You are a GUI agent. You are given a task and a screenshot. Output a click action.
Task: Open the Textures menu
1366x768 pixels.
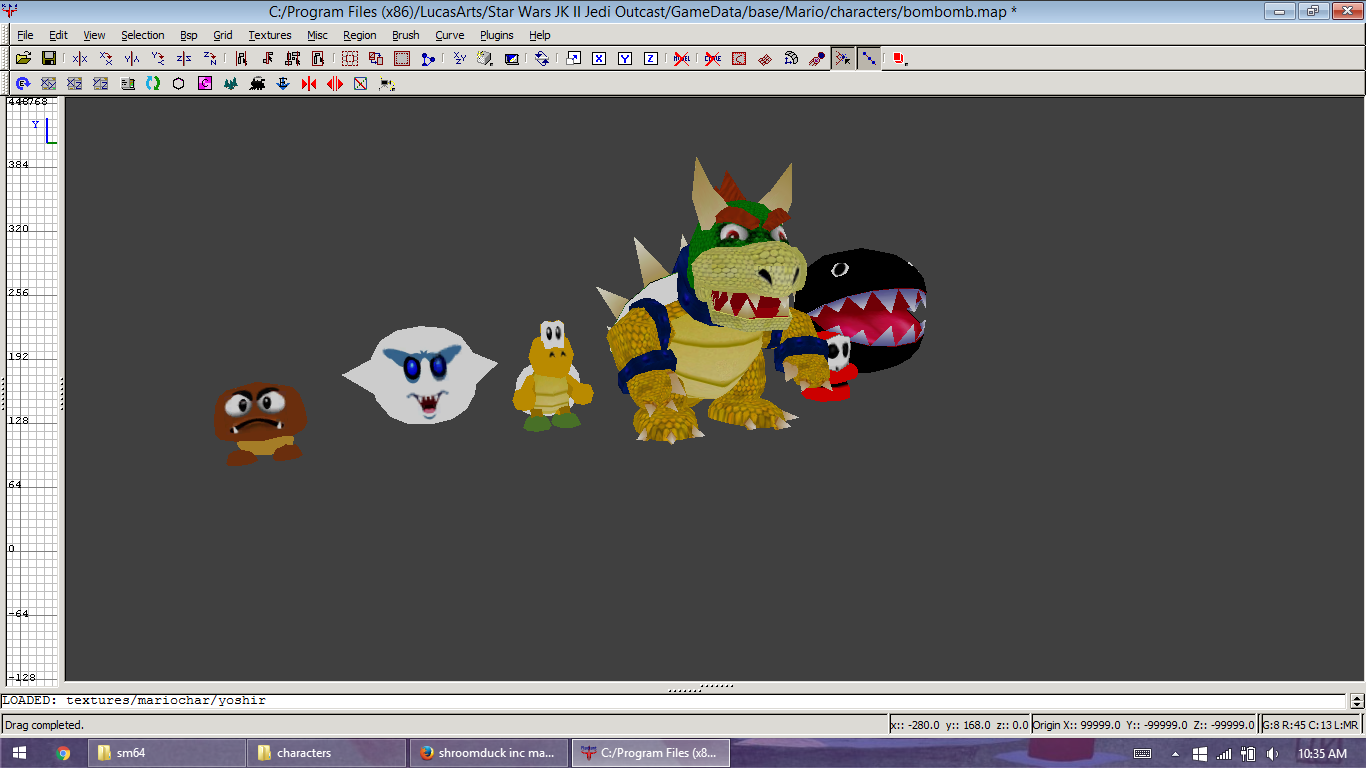270,35
